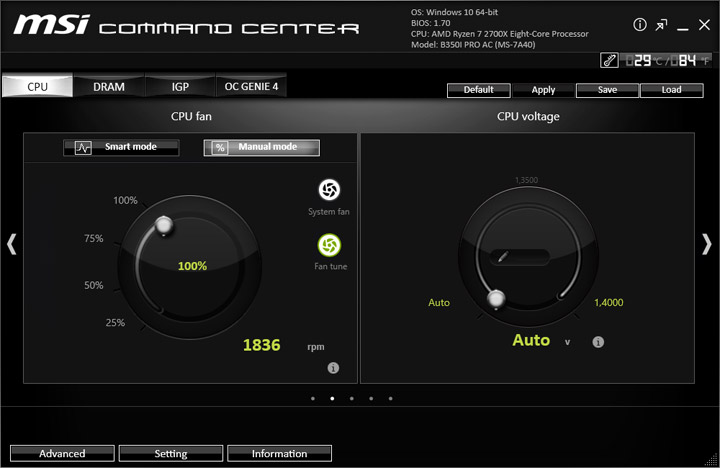This screenshot has height=468, width=720.
Task: Switch to the CPU tab
Action: click(38, 86)
